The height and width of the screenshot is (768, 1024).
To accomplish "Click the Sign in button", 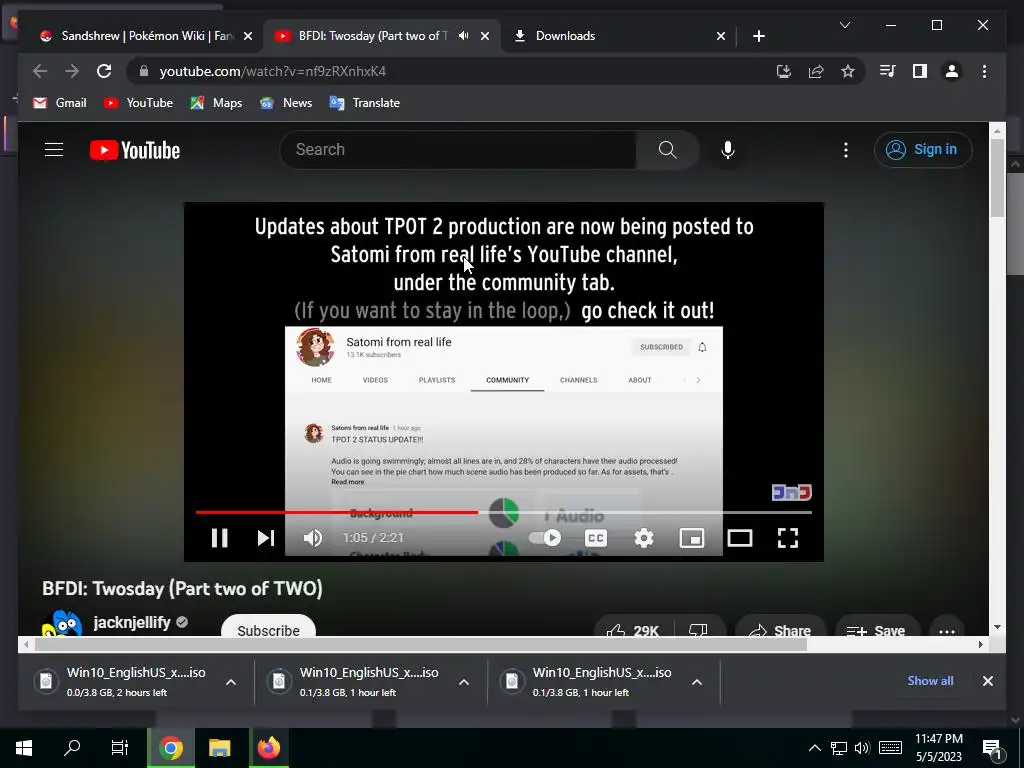I will pyautogui.click(x=923, y=150).
